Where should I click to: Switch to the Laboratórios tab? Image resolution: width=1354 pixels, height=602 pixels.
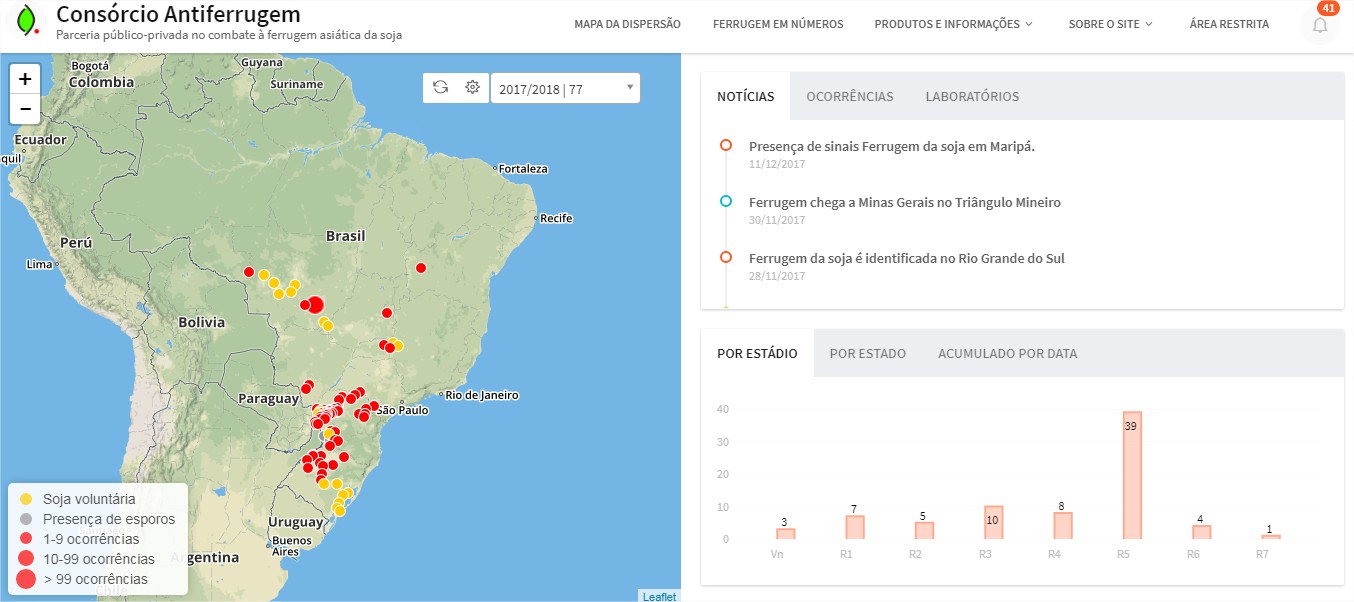click(x=972, y=97)
